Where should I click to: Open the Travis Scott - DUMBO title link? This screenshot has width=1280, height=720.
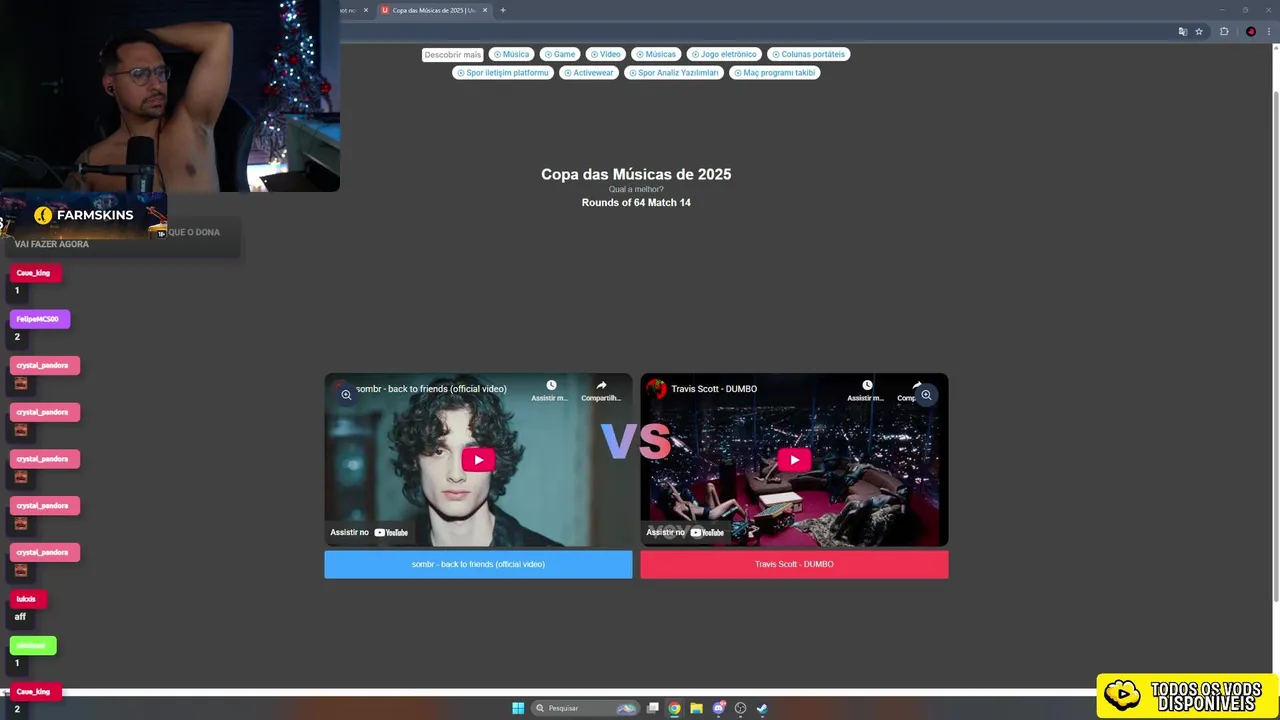[714, 389]
